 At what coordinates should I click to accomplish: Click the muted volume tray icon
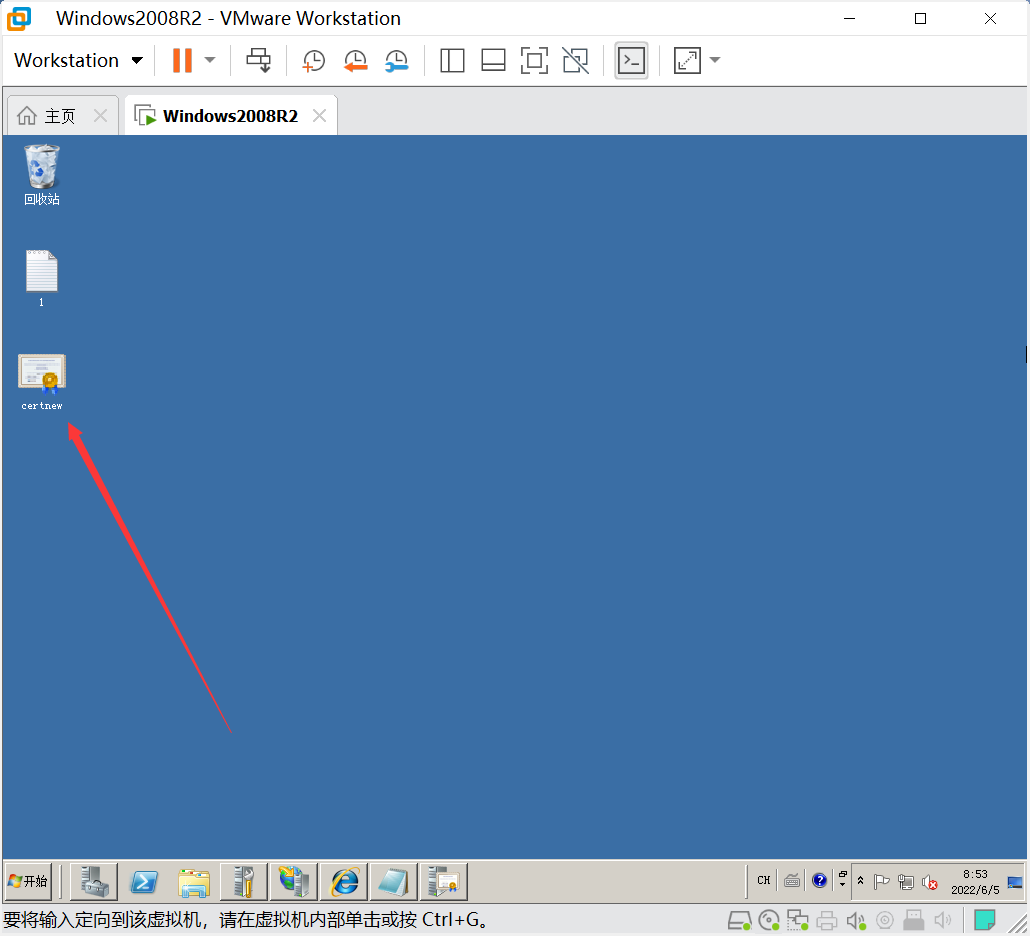point(929,881)
